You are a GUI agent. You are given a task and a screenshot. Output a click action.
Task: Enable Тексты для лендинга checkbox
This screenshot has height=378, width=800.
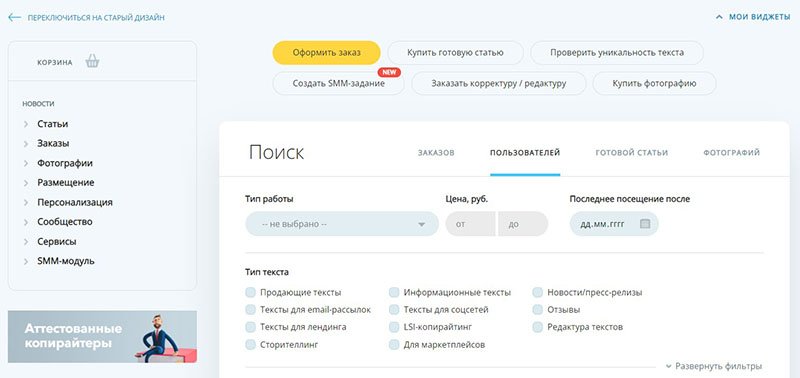pos(251,327)
